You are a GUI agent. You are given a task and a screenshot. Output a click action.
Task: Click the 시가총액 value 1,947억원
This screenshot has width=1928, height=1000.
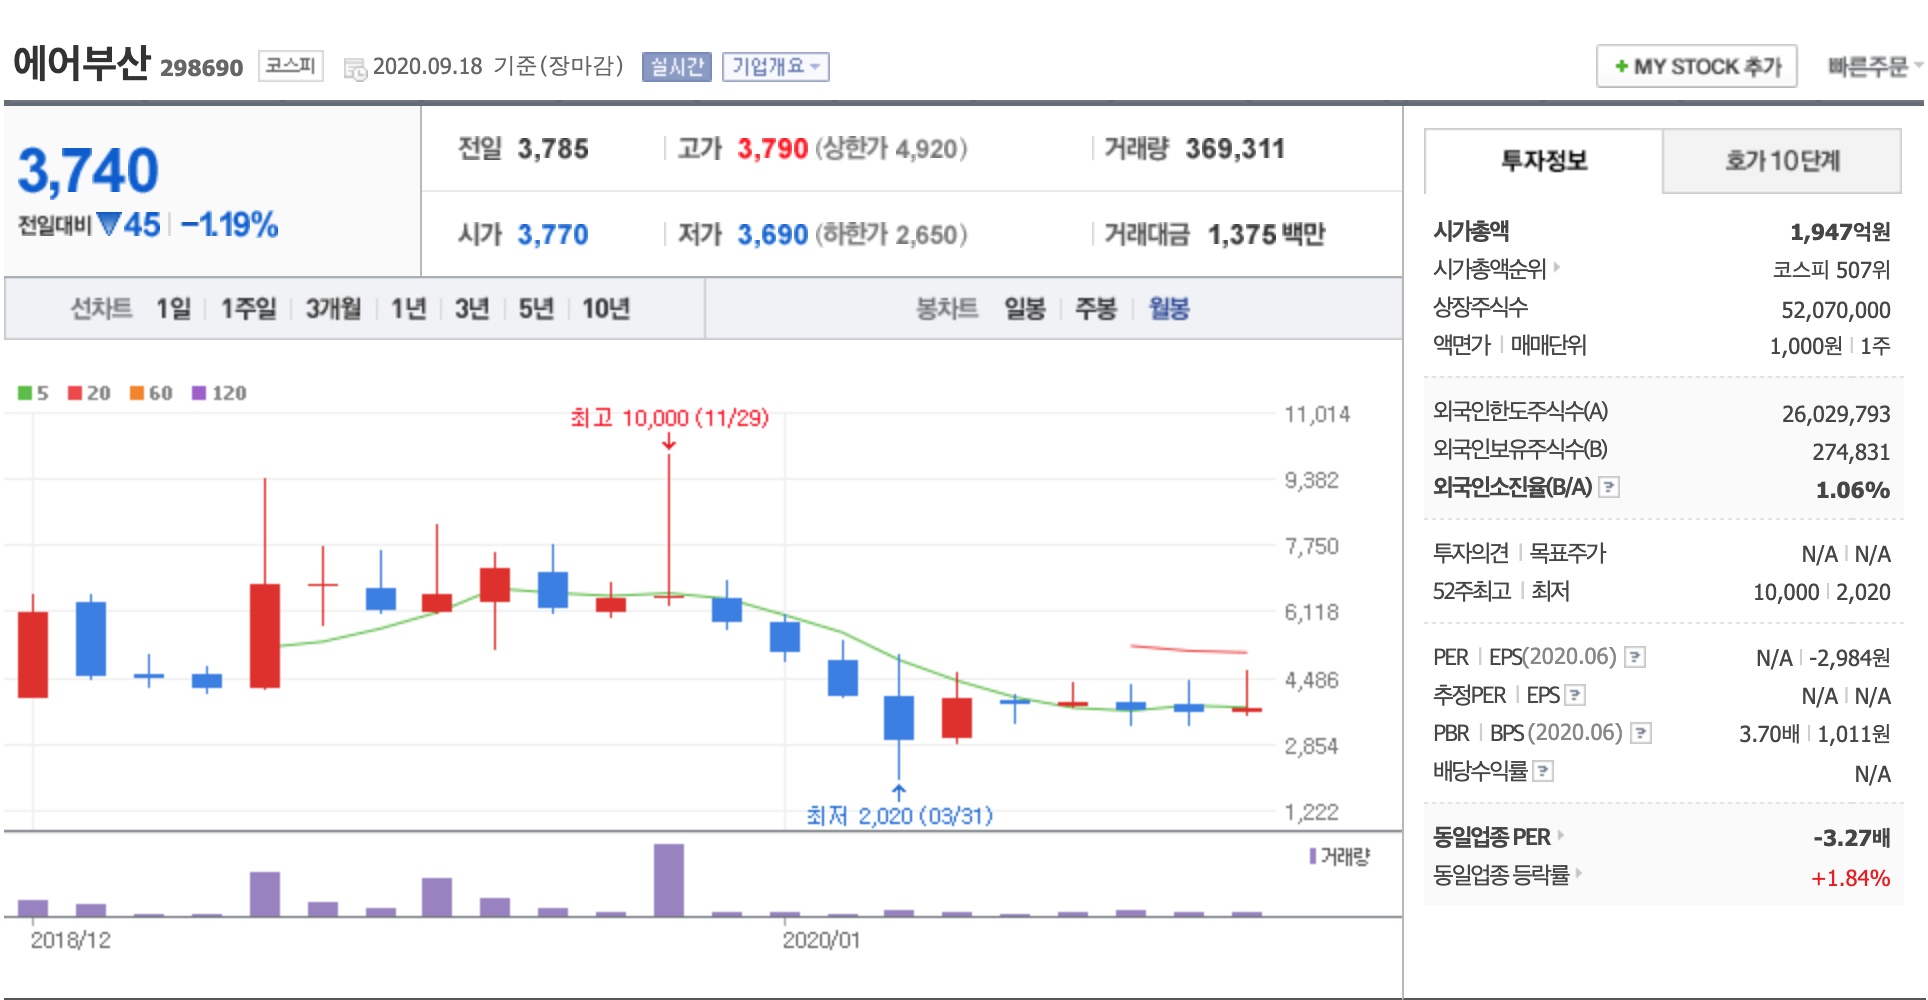1840,232
